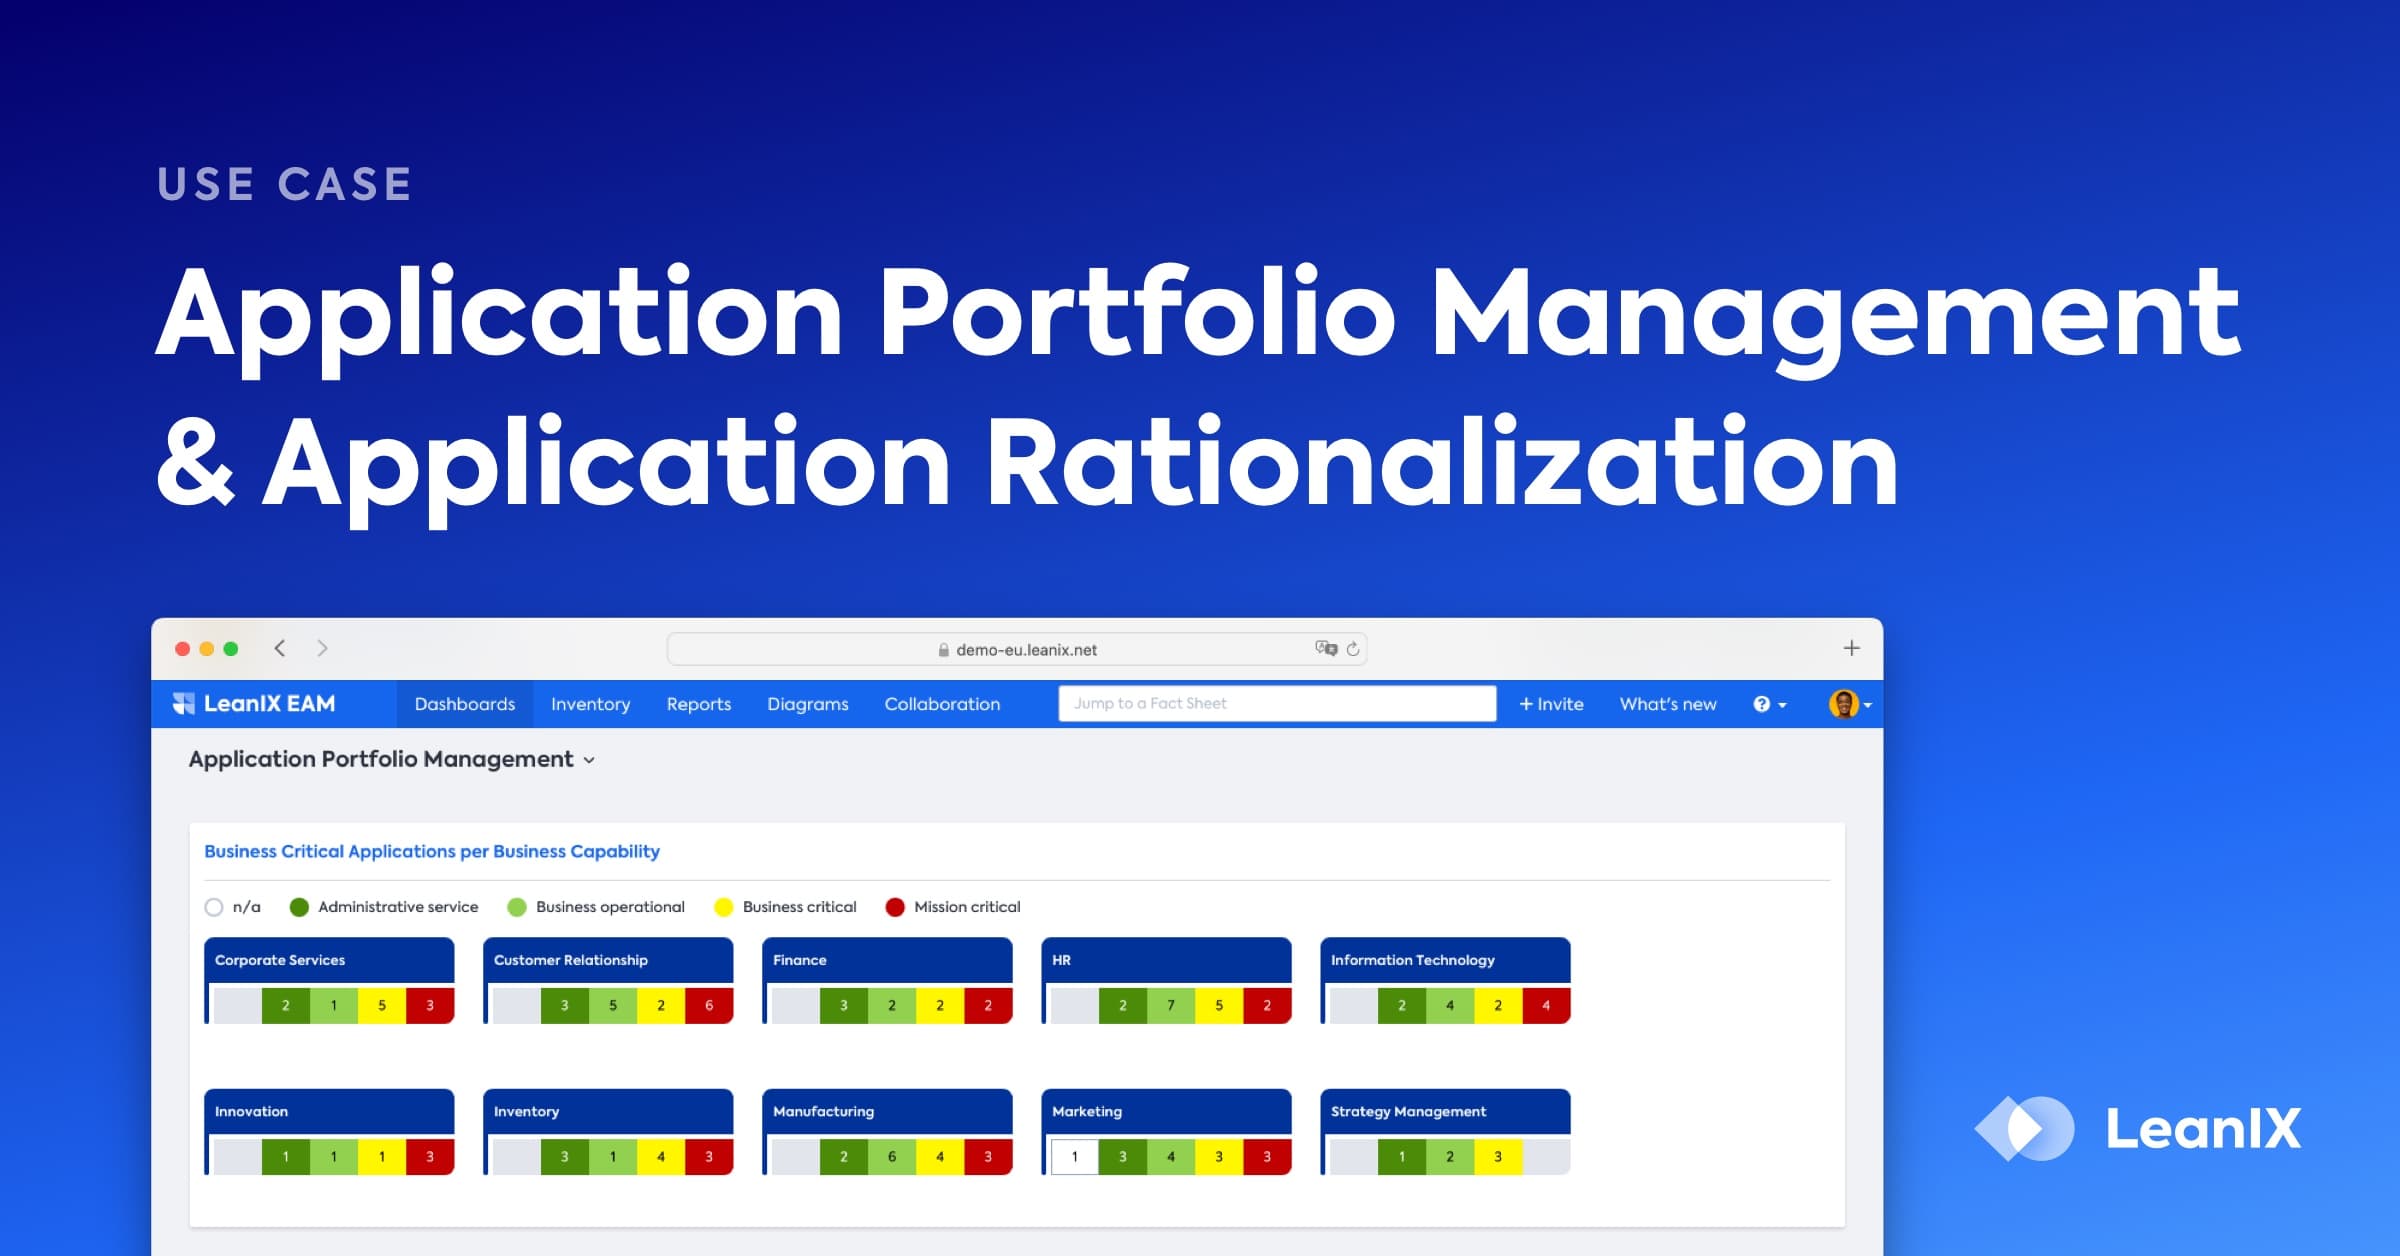Open the Diagrams menu item

click(808, 703)
